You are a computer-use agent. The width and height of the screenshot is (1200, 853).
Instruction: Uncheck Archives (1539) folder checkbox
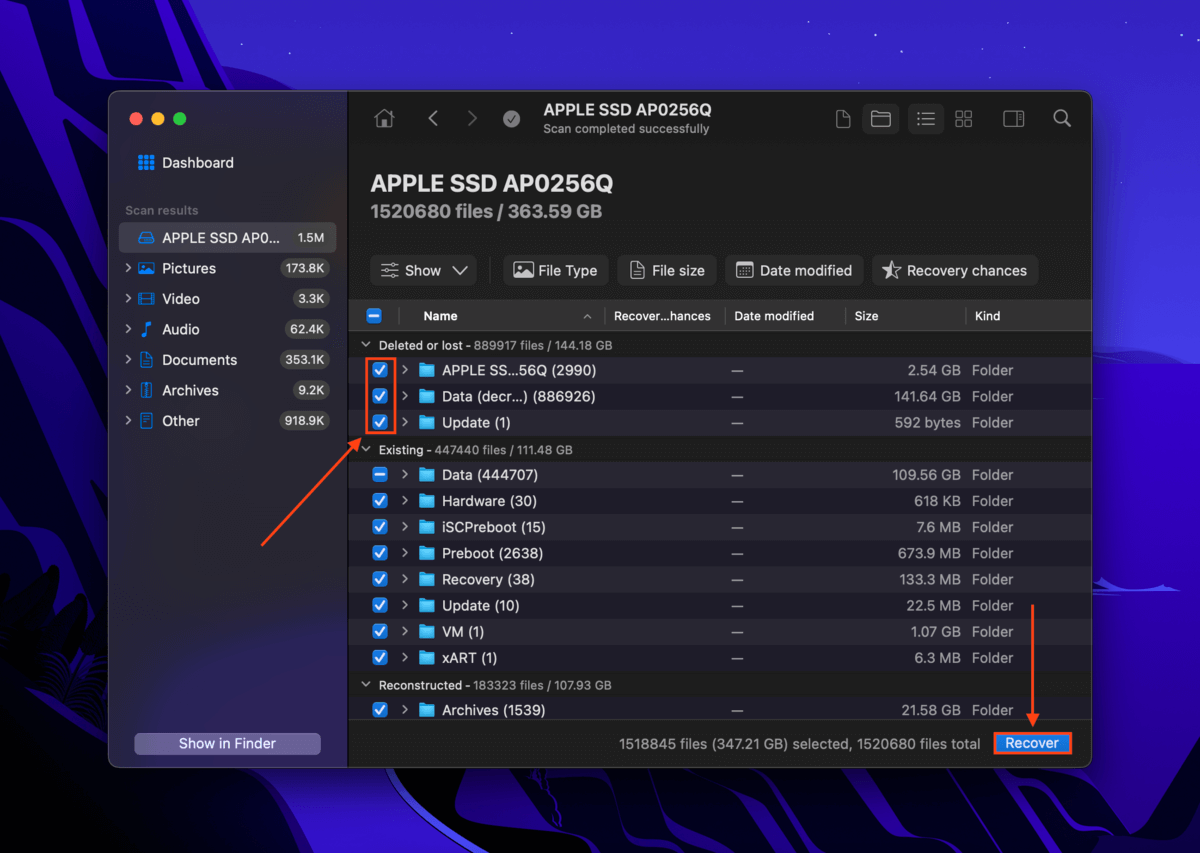point(380,710)
